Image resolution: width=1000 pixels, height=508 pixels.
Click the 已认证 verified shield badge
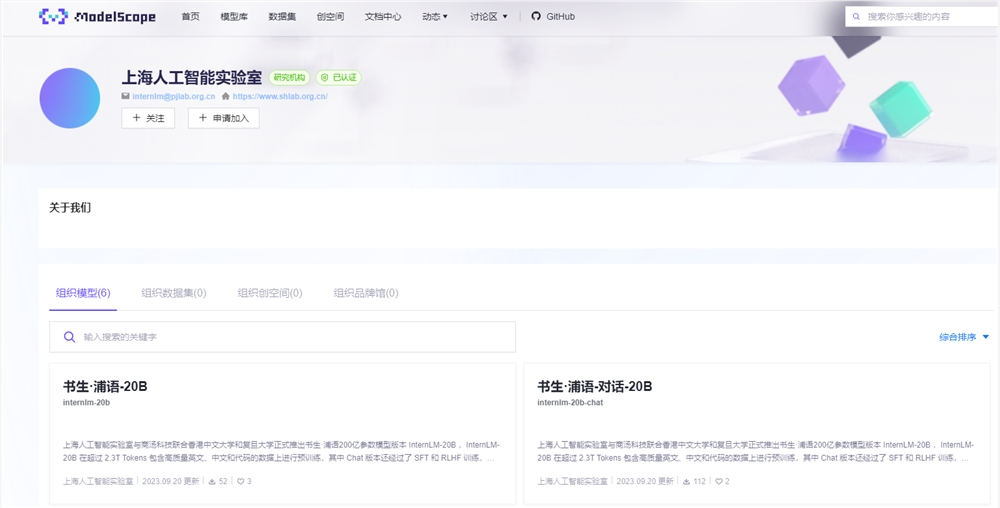coord(339,78)
